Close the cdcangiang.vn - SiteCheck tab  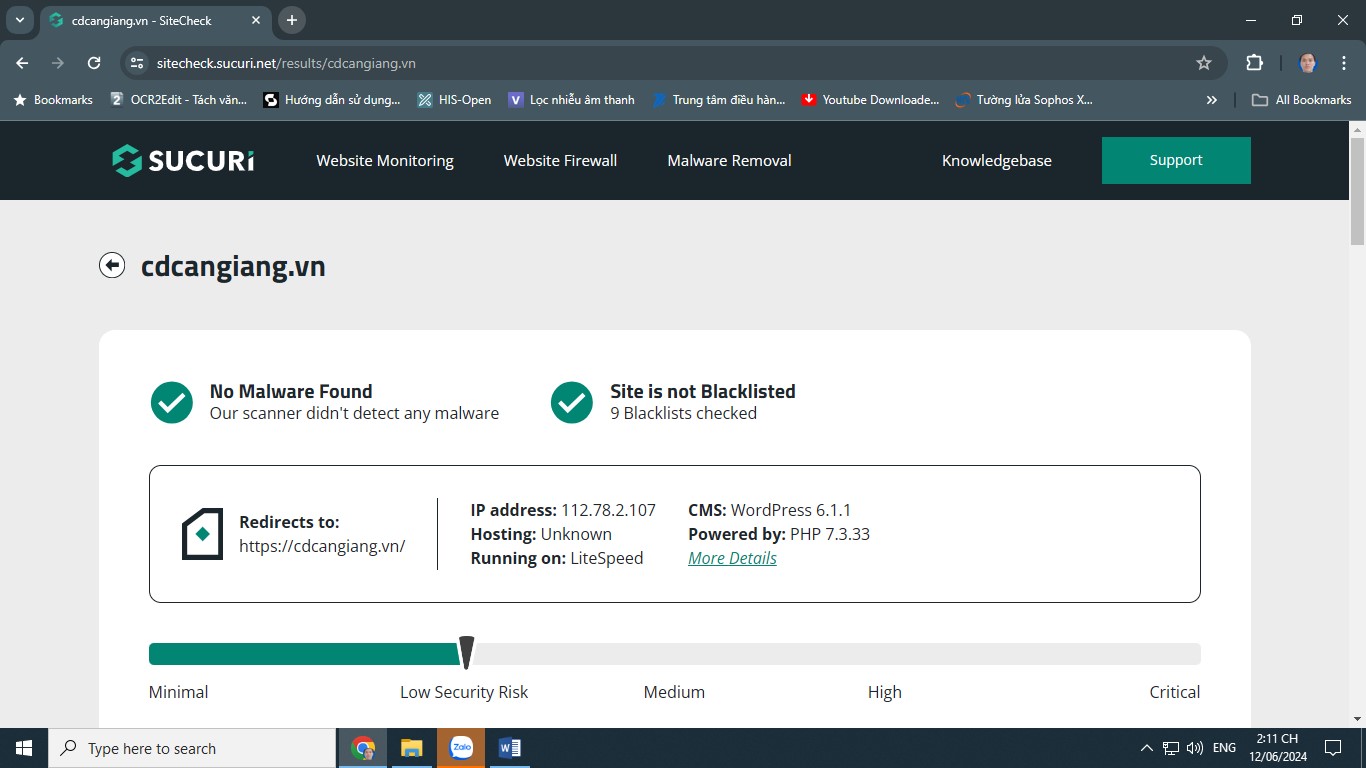pos(256,20)
